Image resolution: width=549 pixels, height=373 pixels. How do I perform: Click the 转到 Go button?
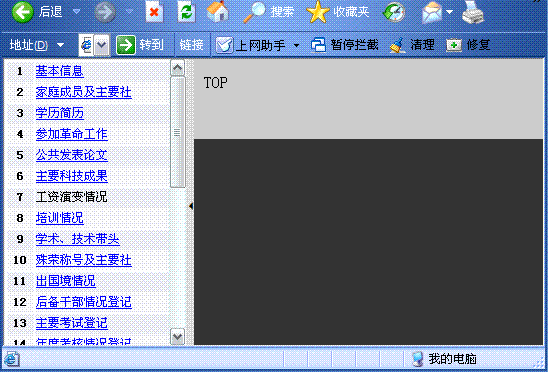[140, 45]
